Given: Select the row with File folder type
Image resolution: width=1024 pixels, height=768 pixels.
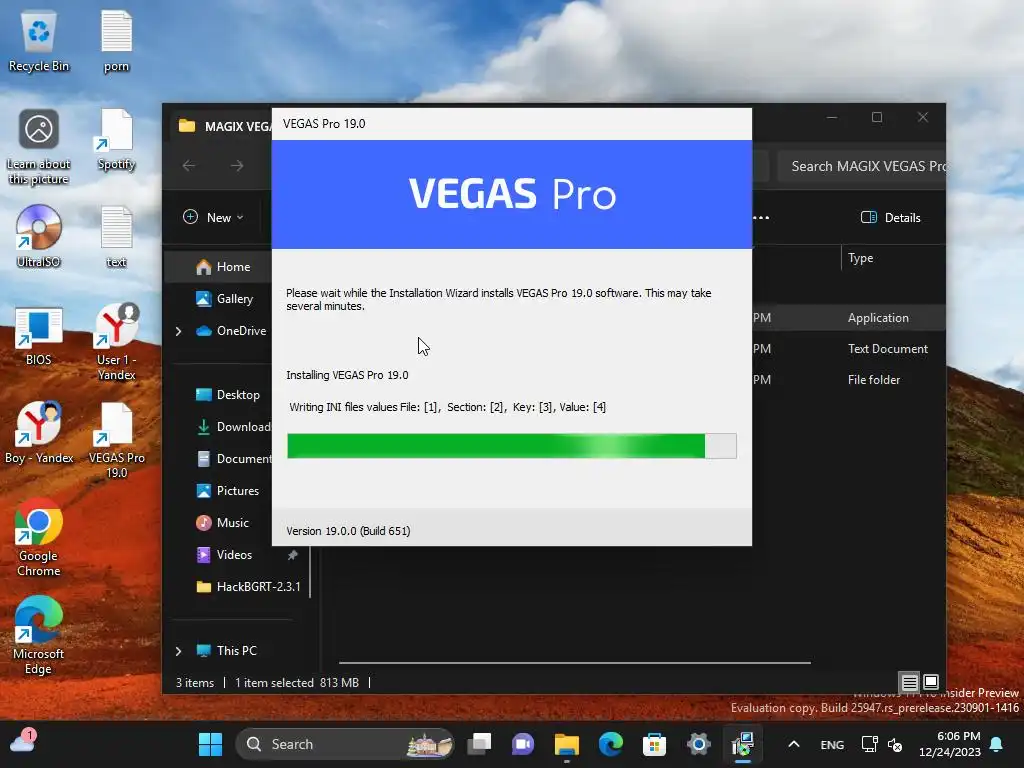Looking at the screenshot, I should pos(848,379).
